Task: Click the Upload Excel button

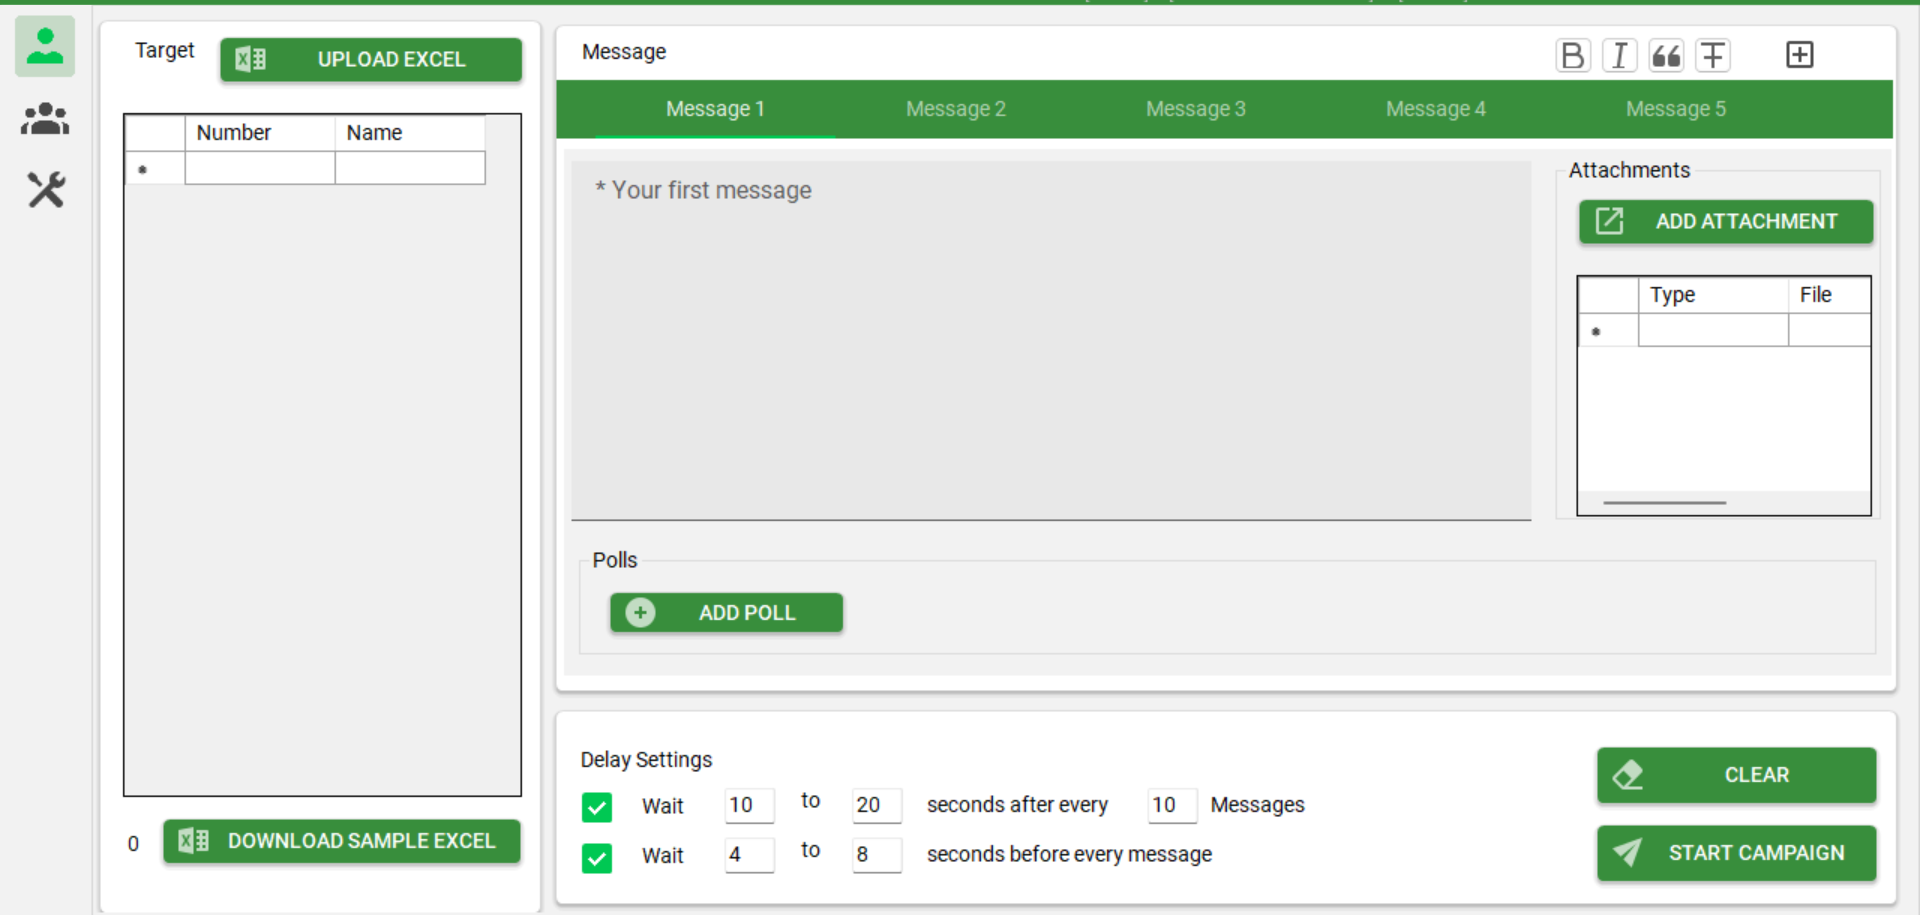Action: [371, 59]
